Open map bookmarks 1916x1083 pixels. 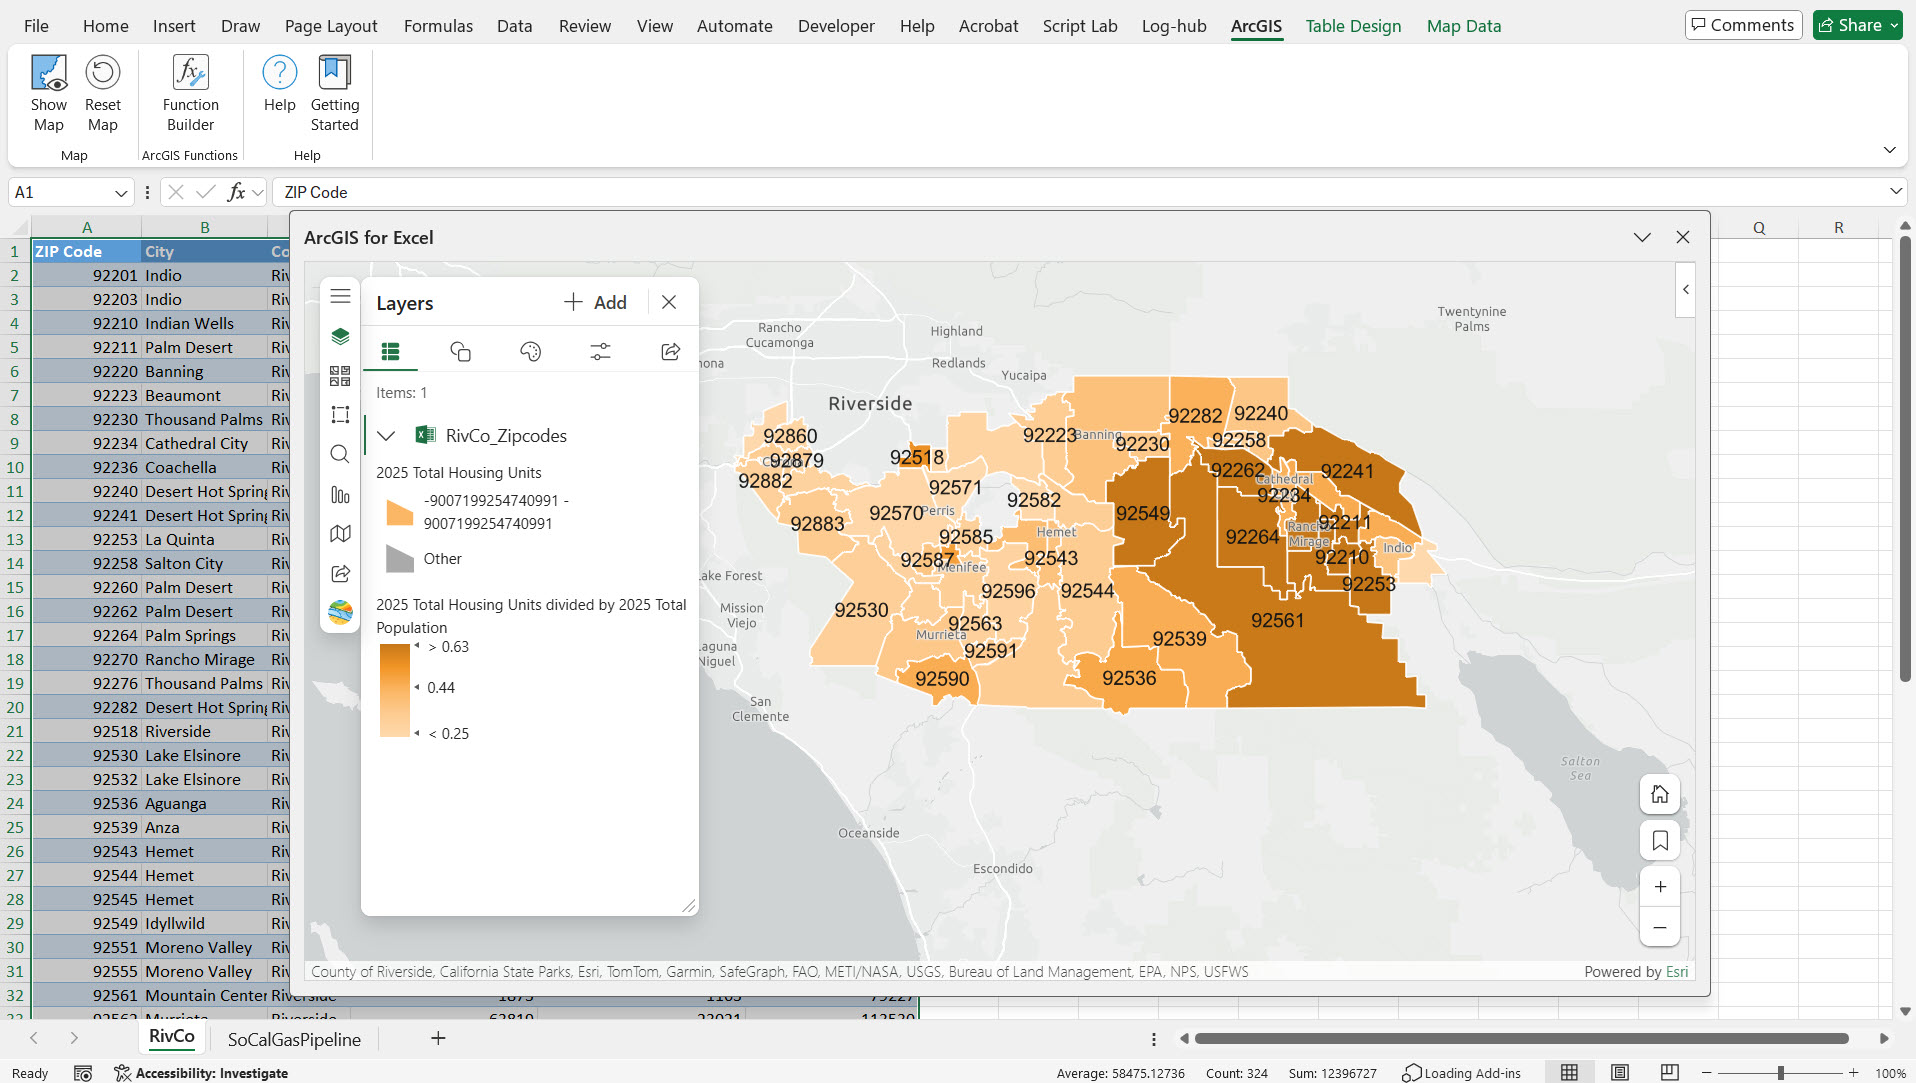coord(1660,841)
